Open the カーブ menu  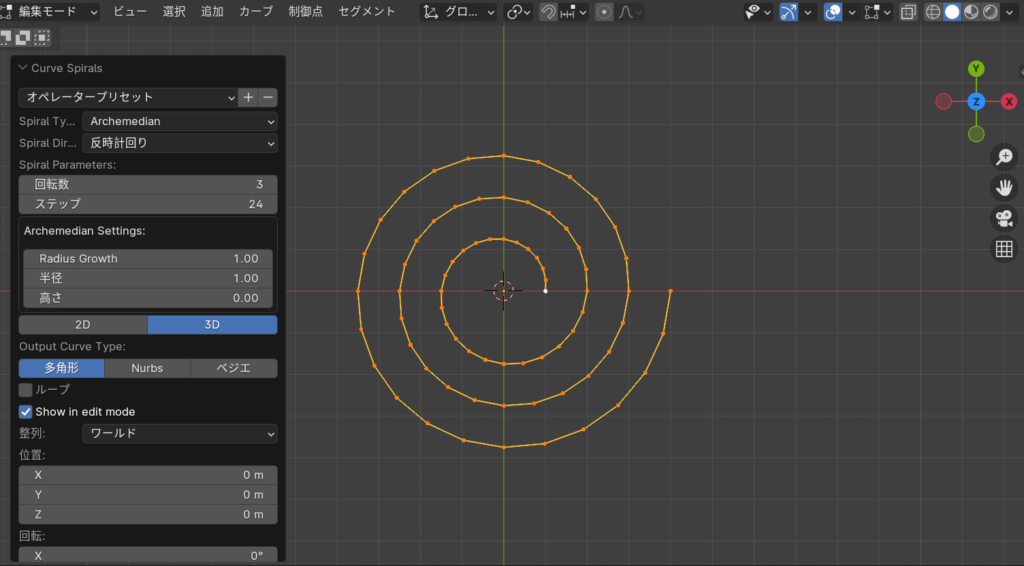click(x=255, y=12)
